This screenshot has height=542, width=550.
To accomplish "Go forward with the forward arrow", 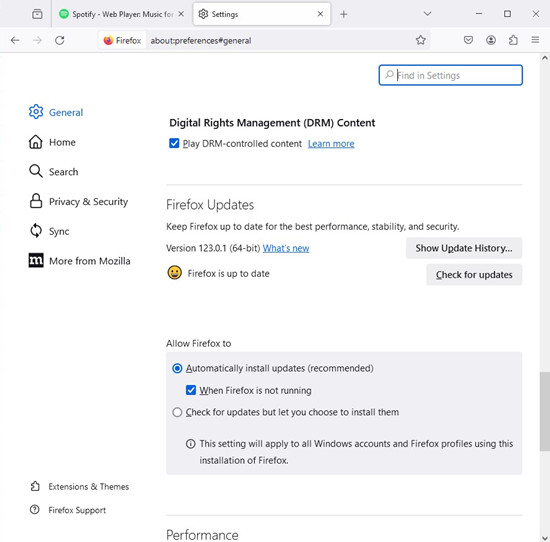I will (x=37, y=40).
